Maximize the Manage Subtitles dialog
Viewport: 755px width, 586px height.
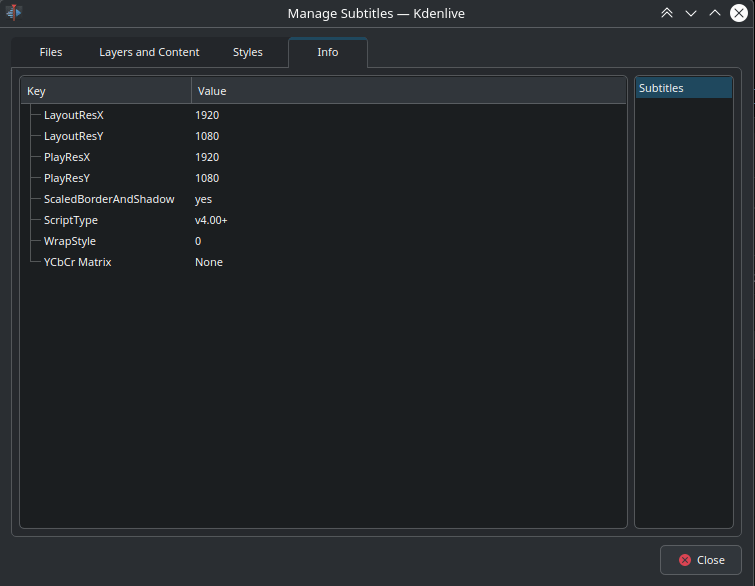tap(715, 13)
